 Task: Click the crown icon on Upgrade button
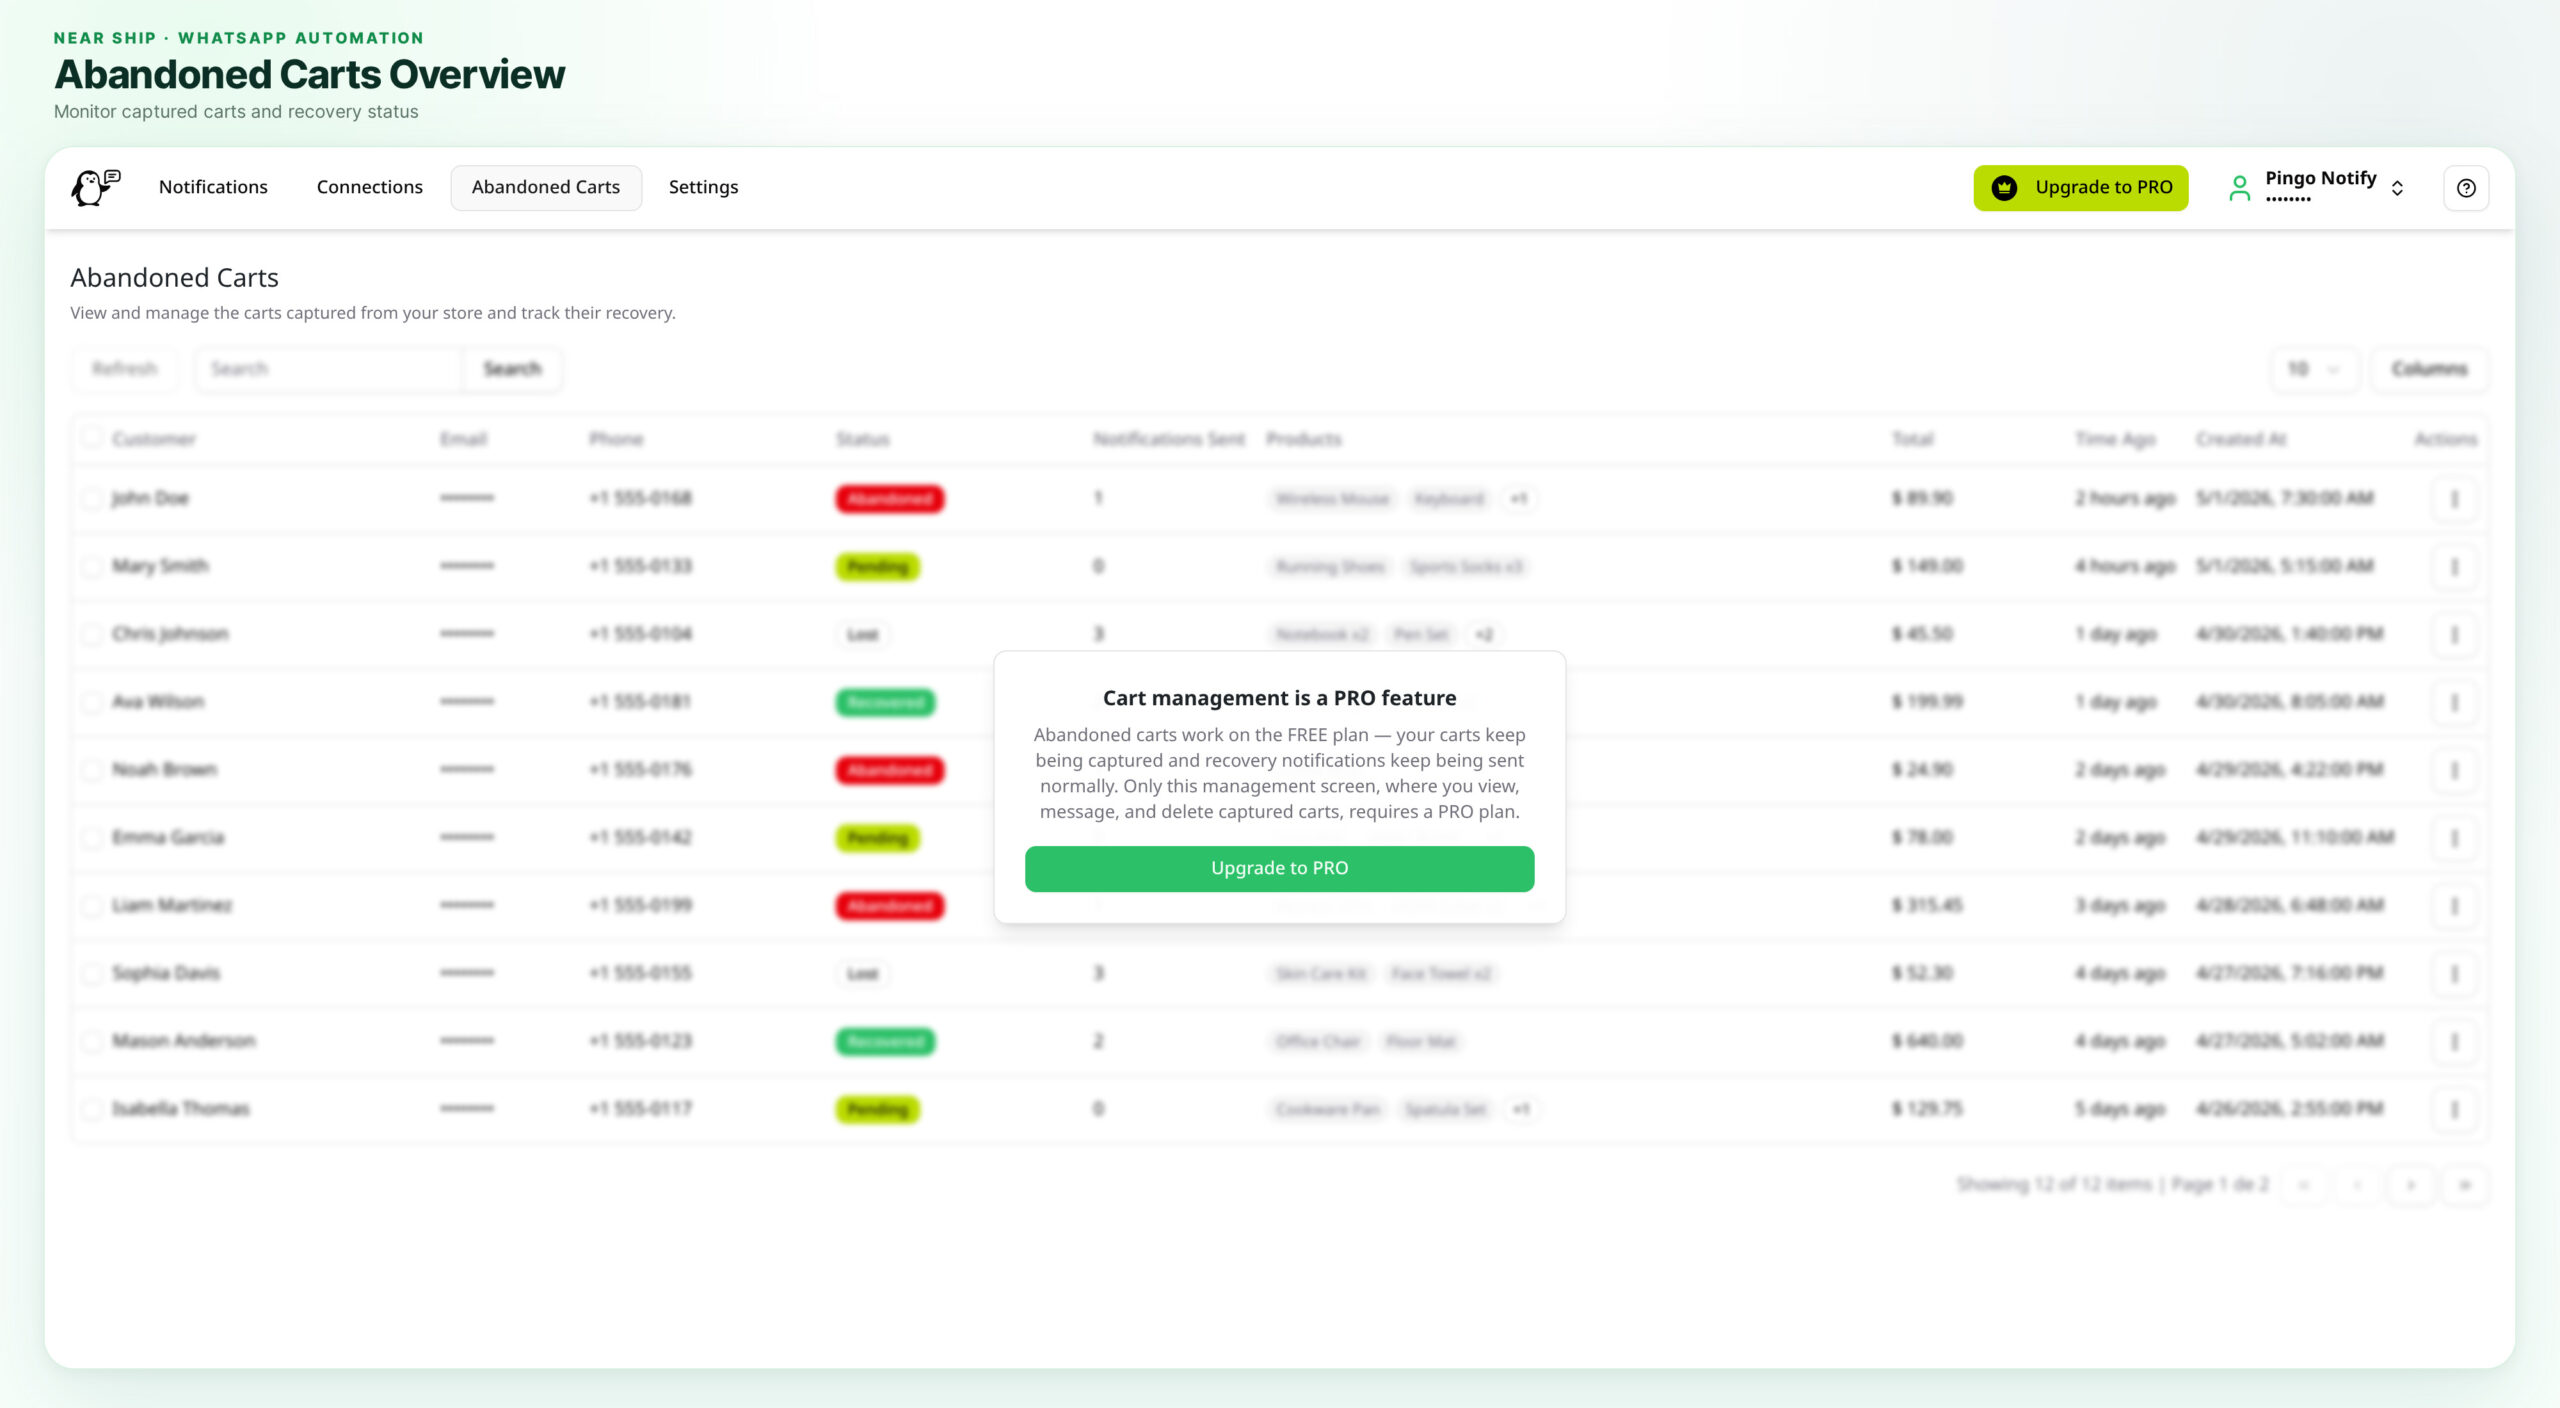(x=2004, y=187)
